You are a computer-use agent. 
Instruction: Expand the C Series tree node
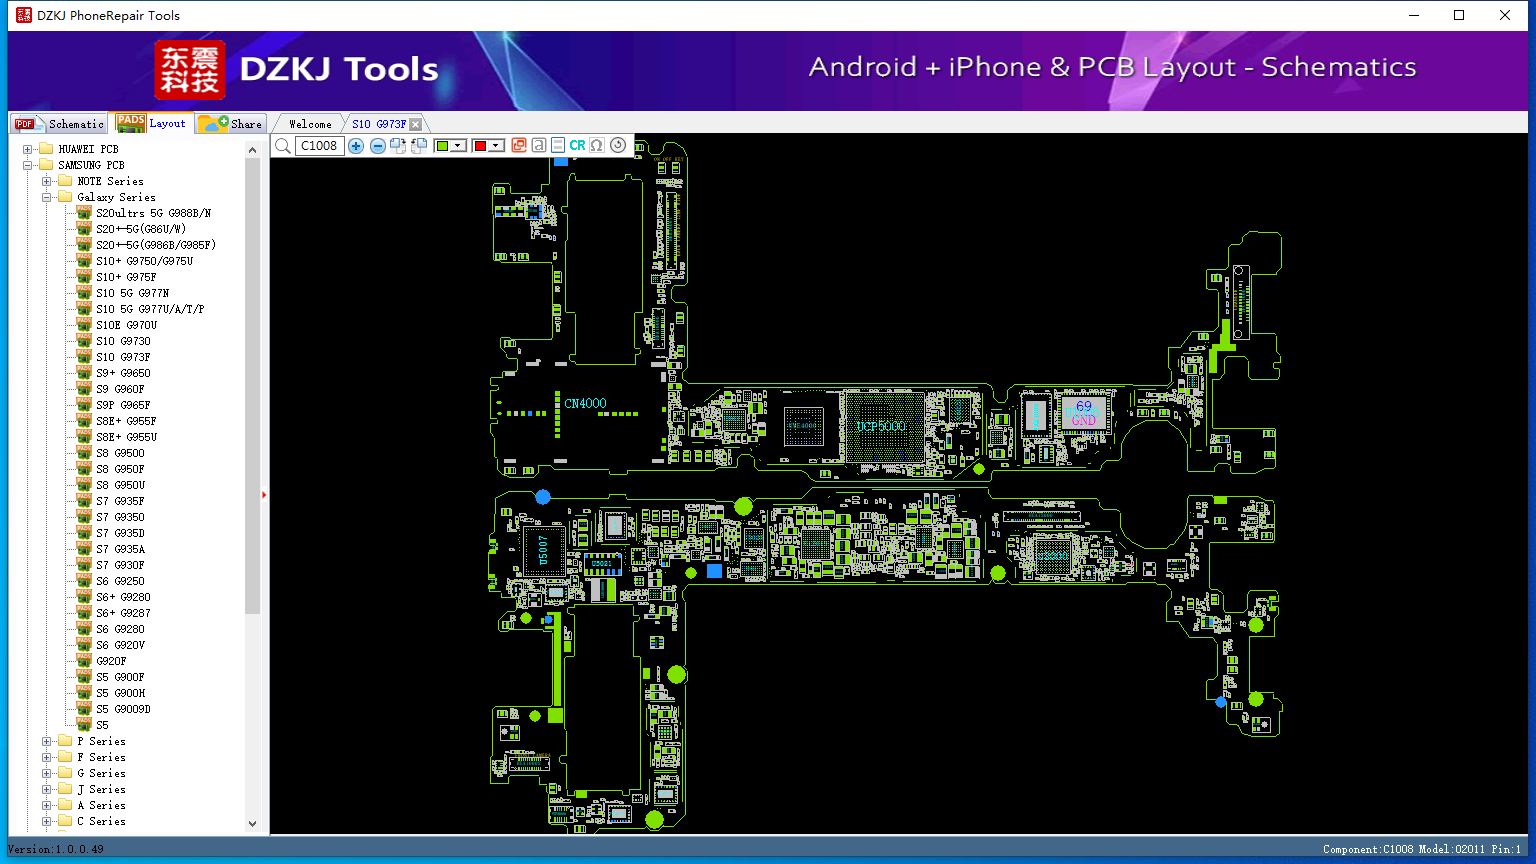tap(47, 821)
